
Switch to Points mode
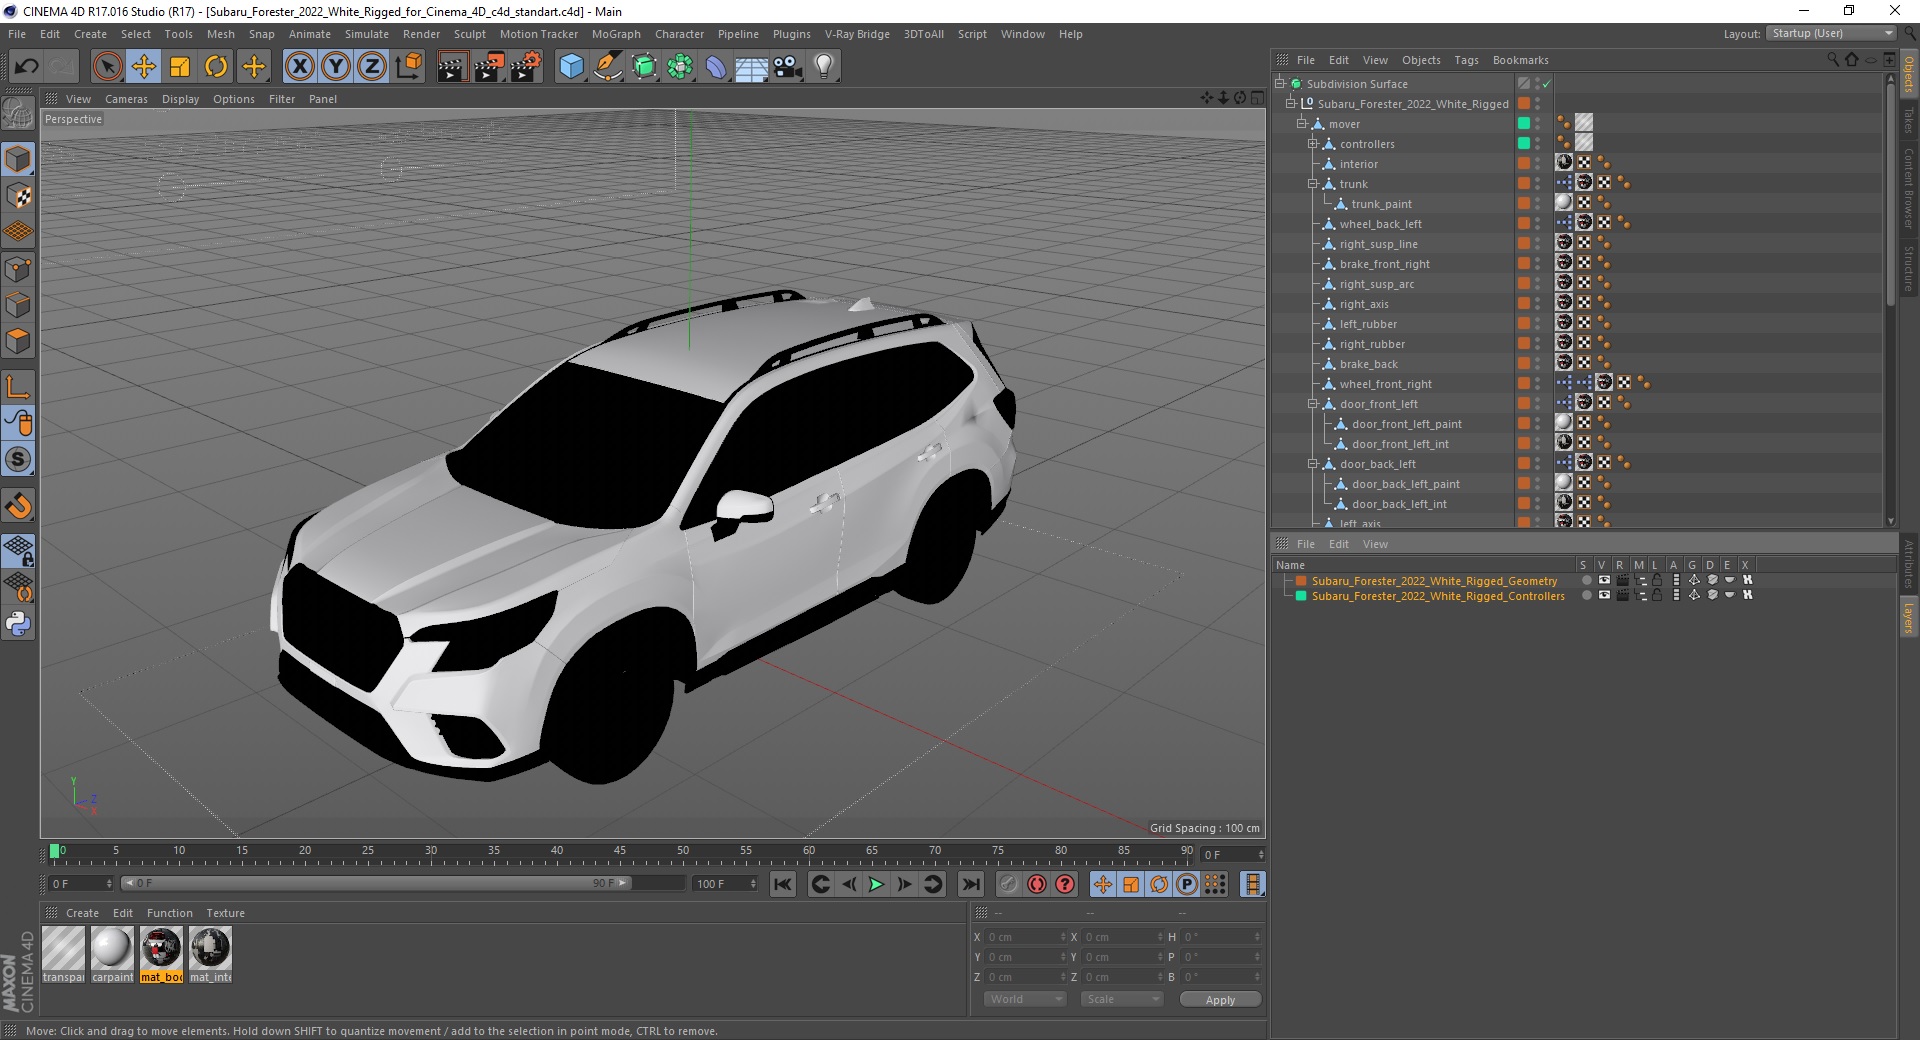pos(18,268)
